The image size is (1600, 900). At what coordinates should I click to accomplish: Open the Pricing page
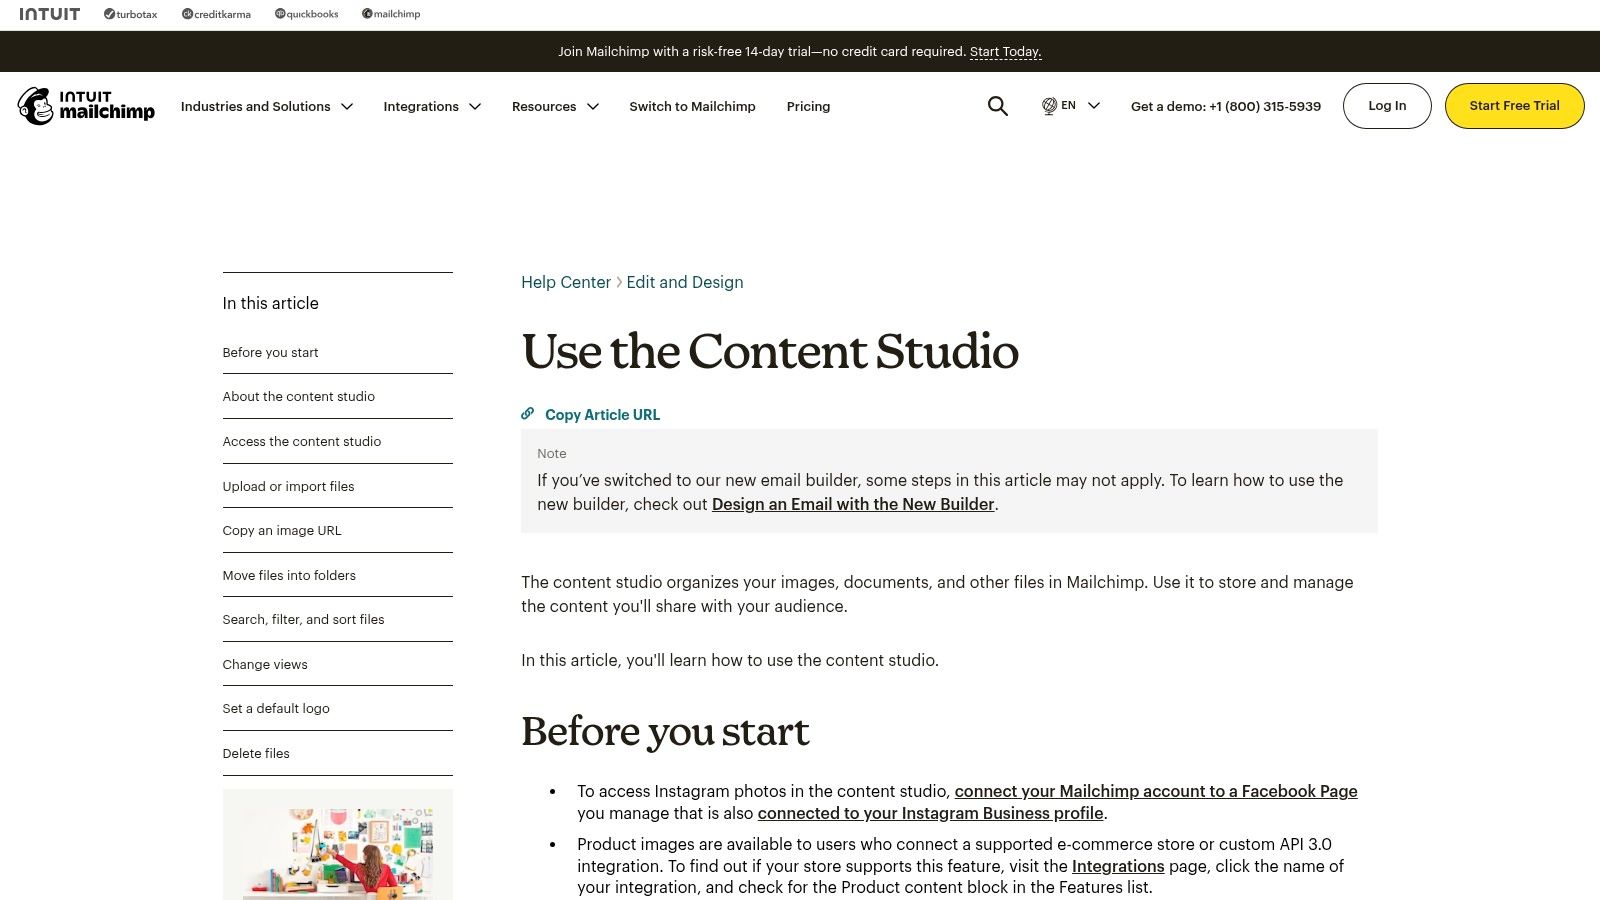tap(808, 106)
